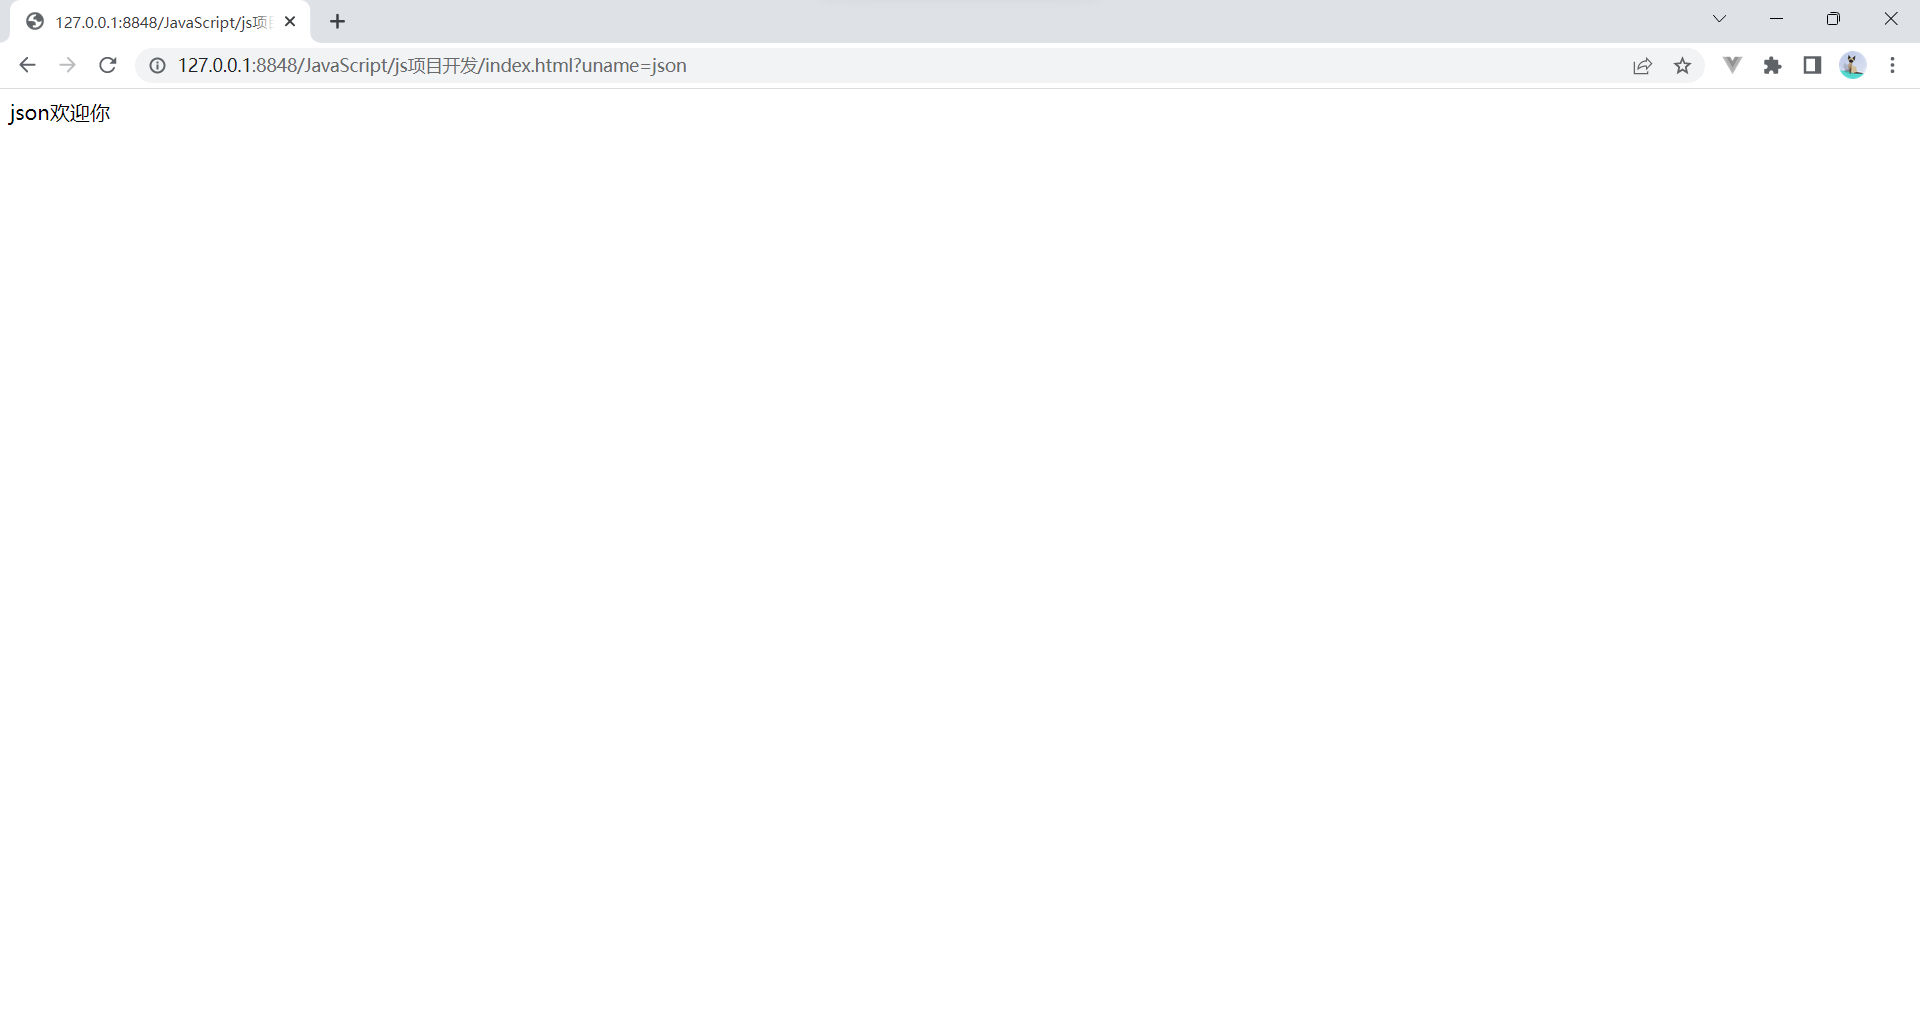
Task: Close the current 127.0.0.1 tab
Action: coord(290,21)
